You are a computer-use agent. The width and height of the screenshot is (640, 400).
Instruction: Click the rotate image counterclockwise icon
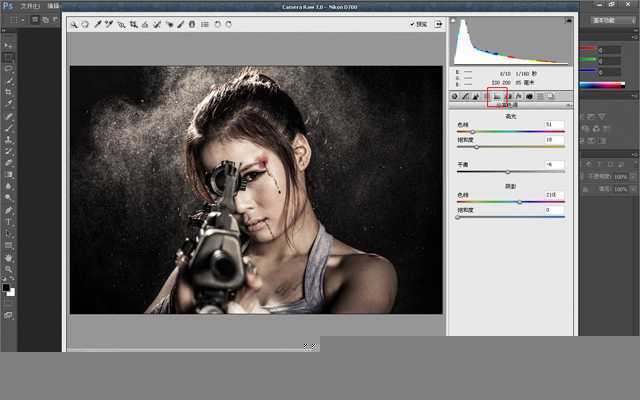click(x=218, y=24)
